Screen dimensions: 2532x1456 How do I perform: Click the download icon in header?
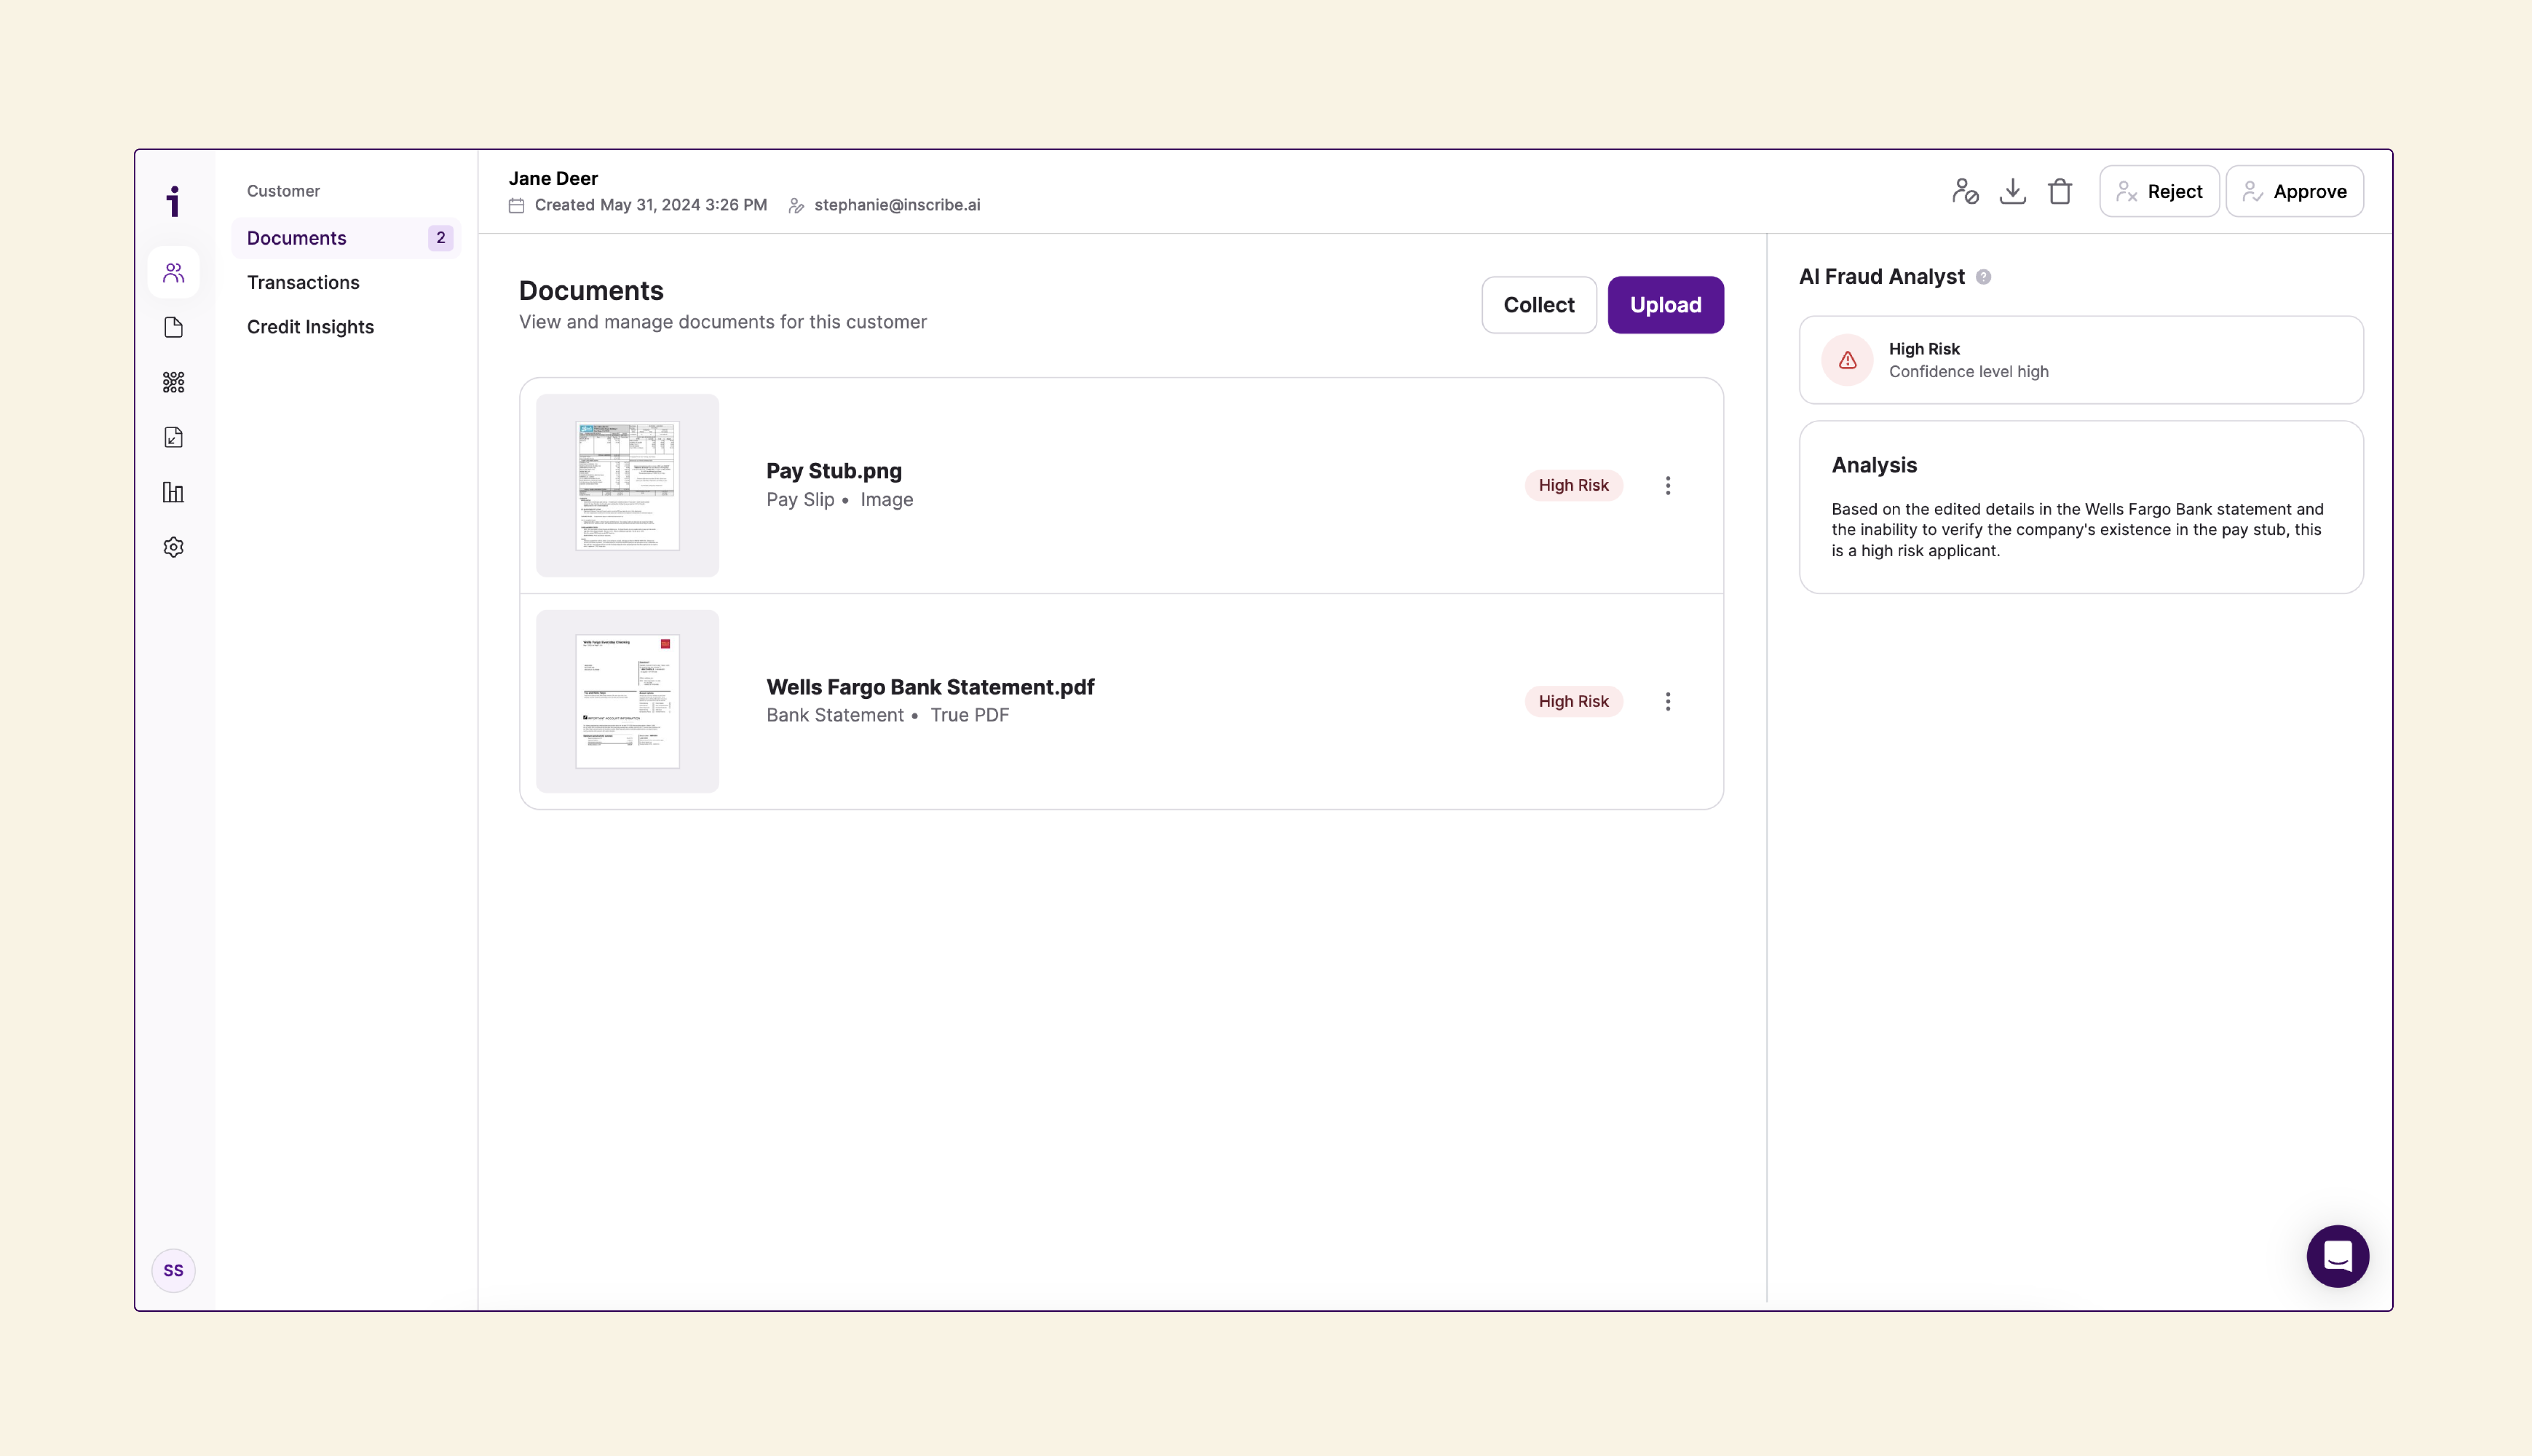pyautogui.click(x=2012, y=191)
